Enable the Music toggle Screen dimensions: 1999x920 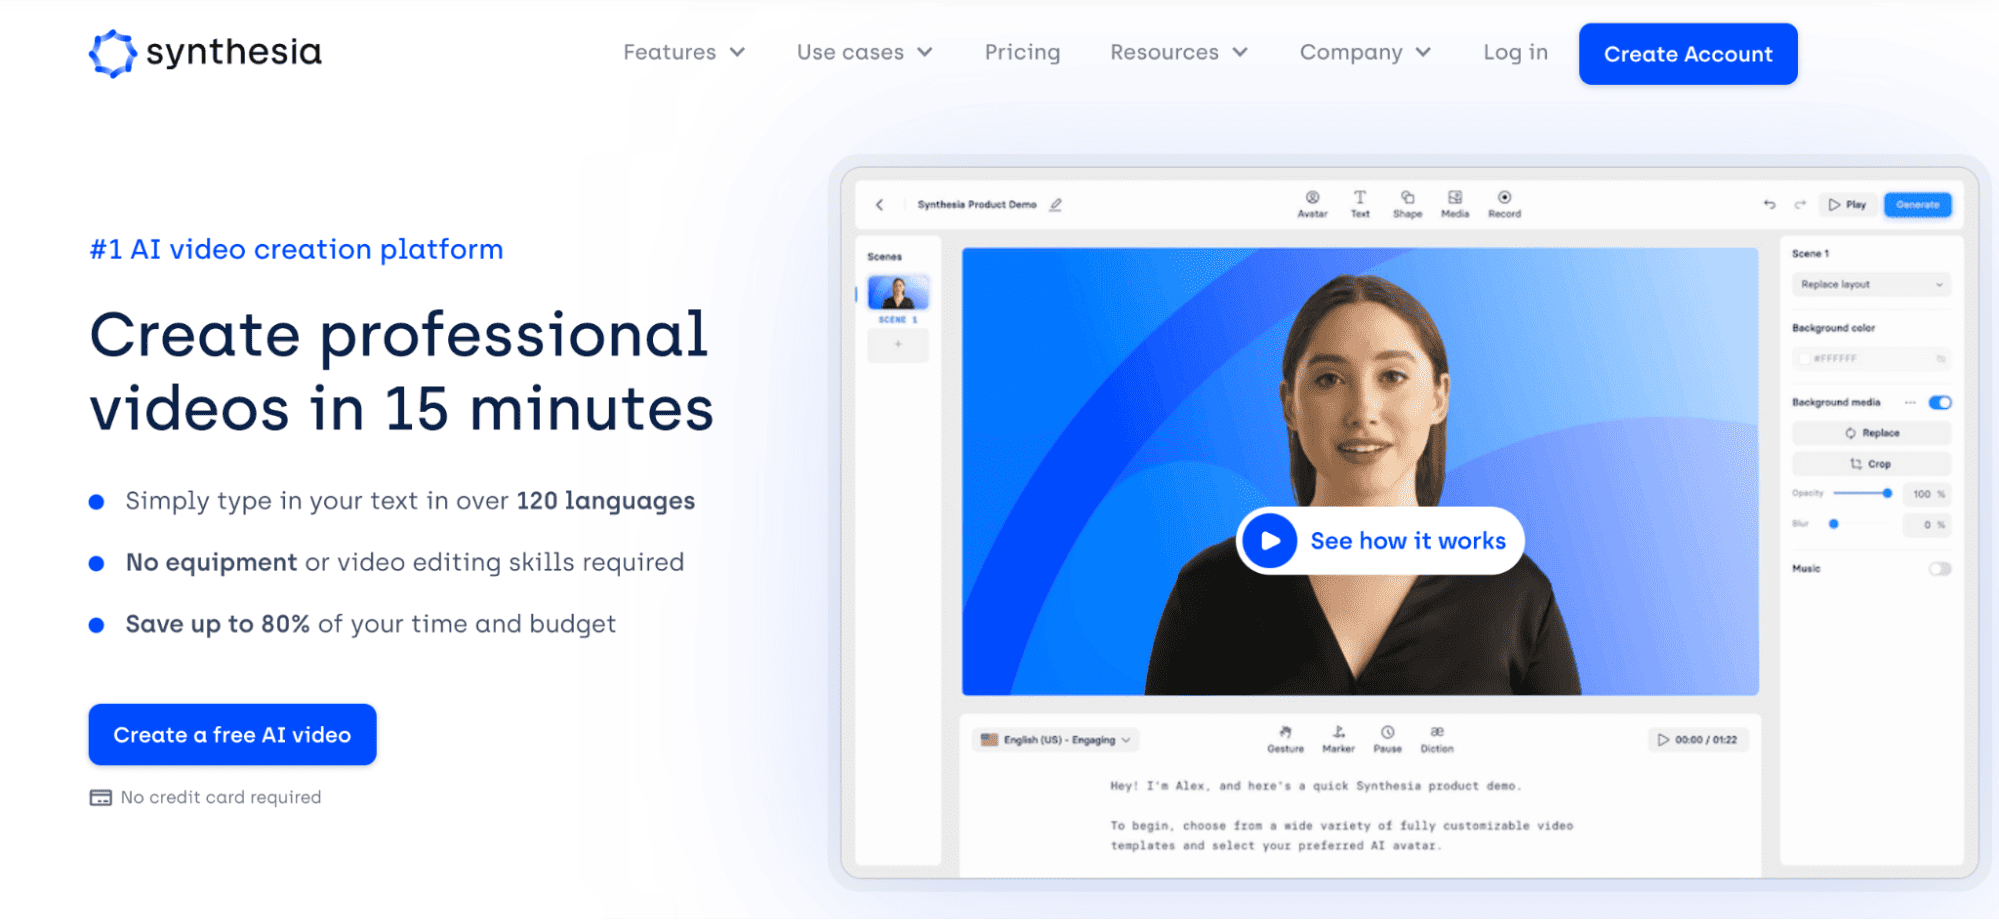pos(1940,569)
